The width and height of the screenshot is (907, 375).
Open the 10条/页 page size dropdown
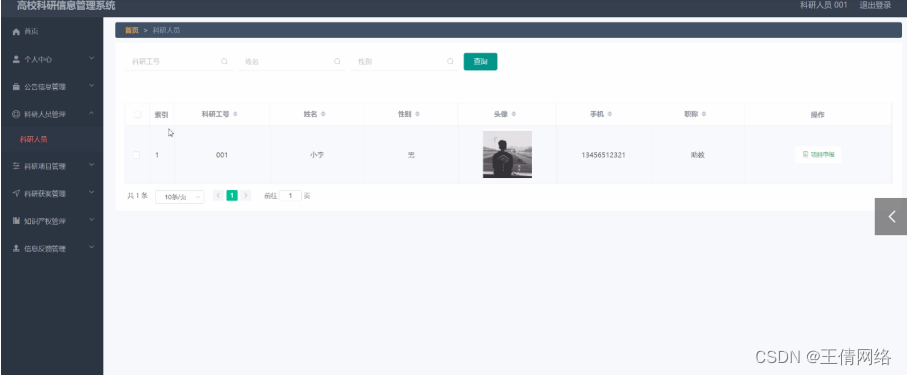[179, 197]
